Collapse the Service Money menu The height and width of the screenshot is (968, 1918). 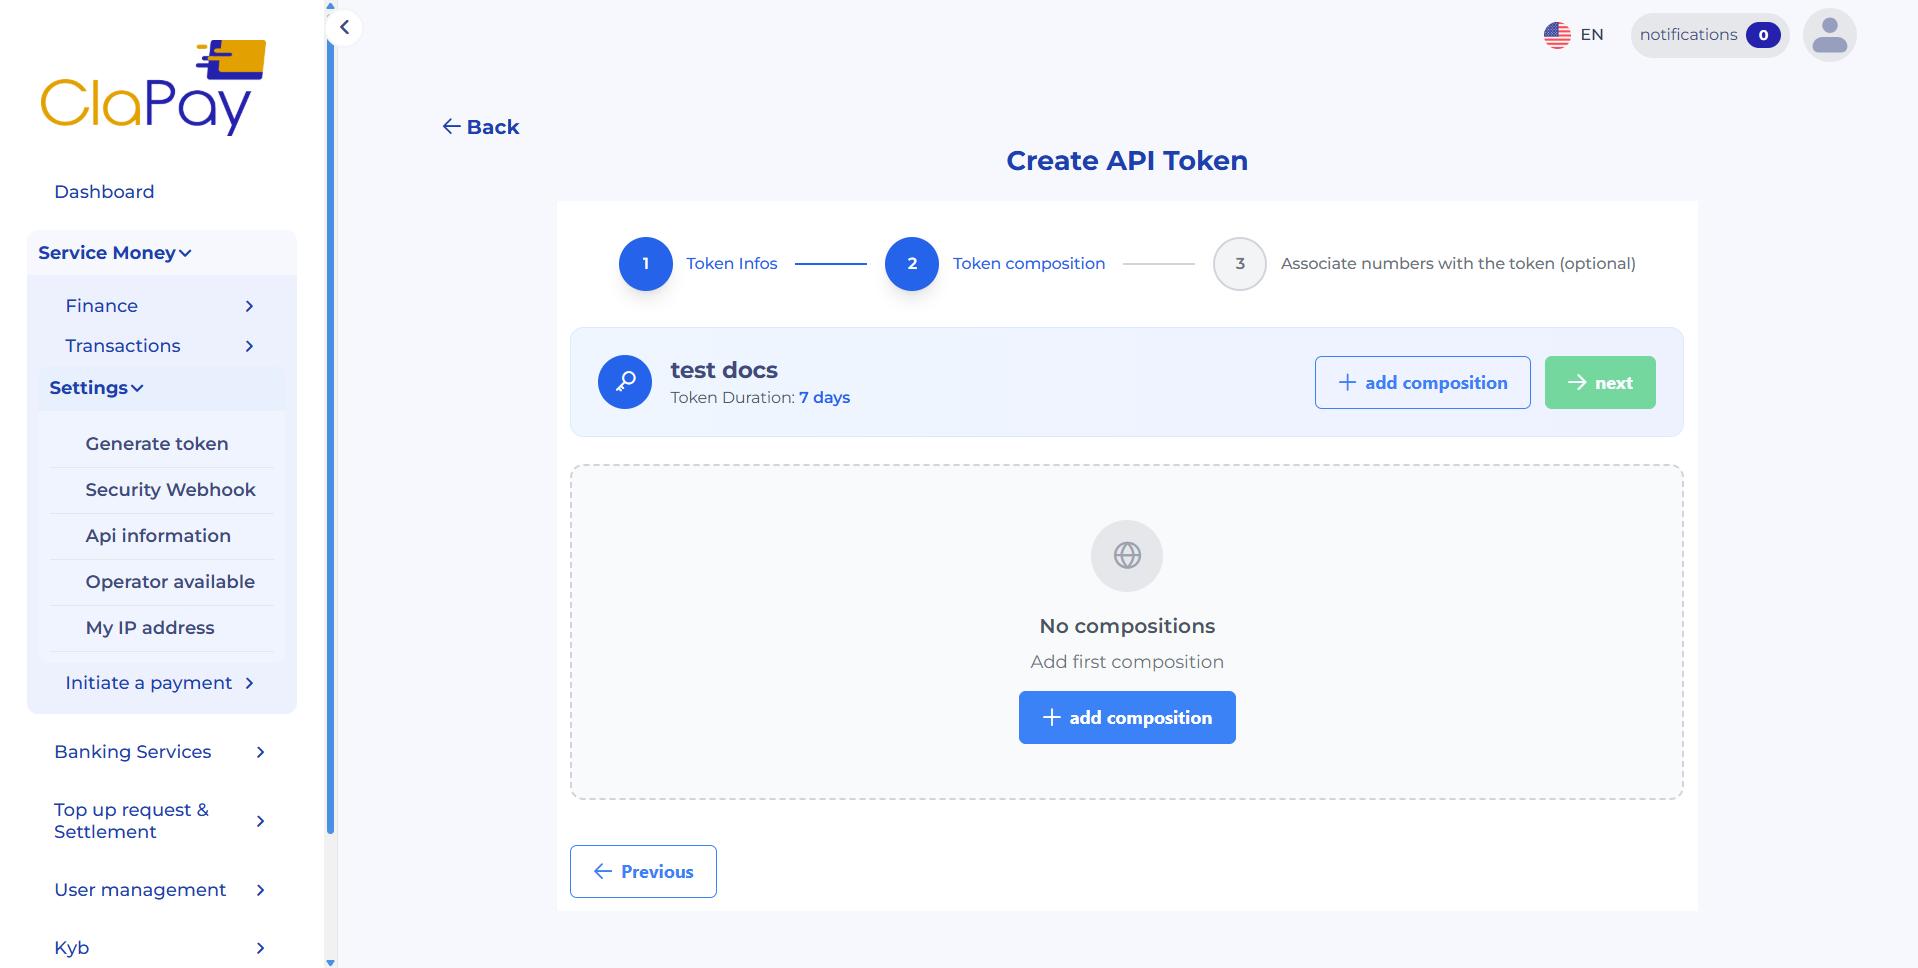(113, 253)
